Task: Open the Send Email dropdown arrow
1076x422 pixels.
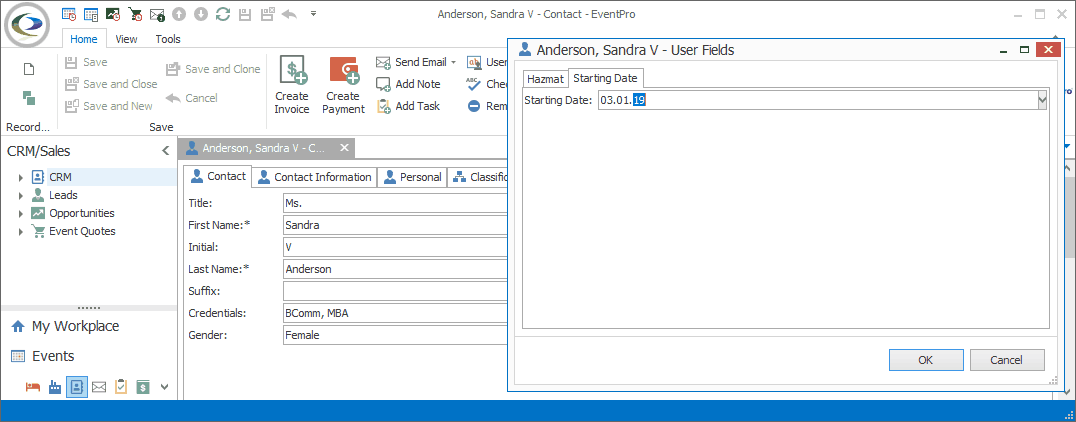Action: [x=454, y=62]
